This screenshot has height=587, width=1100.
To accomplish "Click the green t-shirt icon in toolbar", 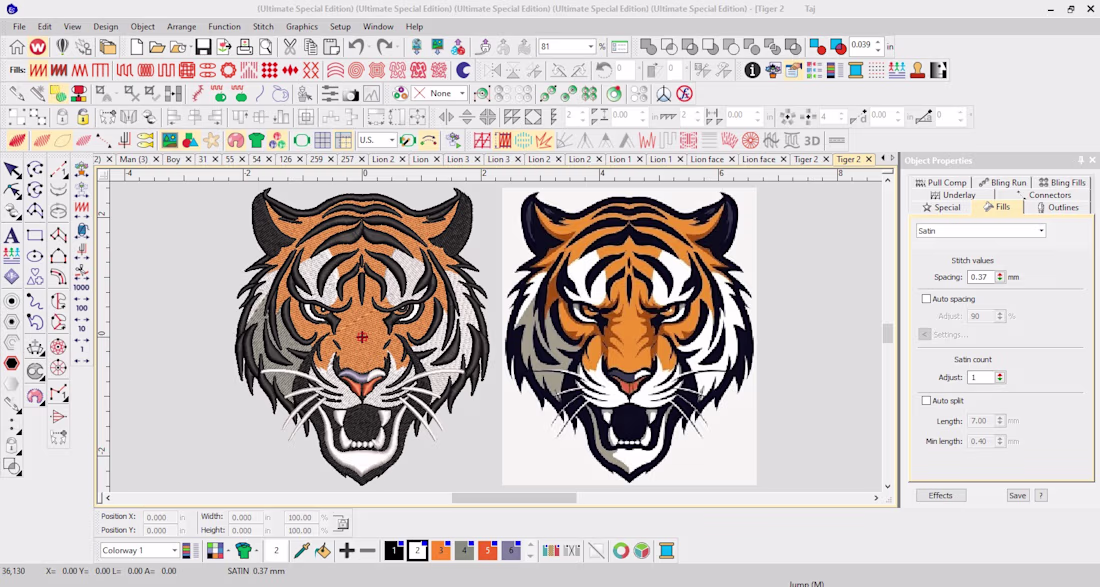I will pos(256,140).
